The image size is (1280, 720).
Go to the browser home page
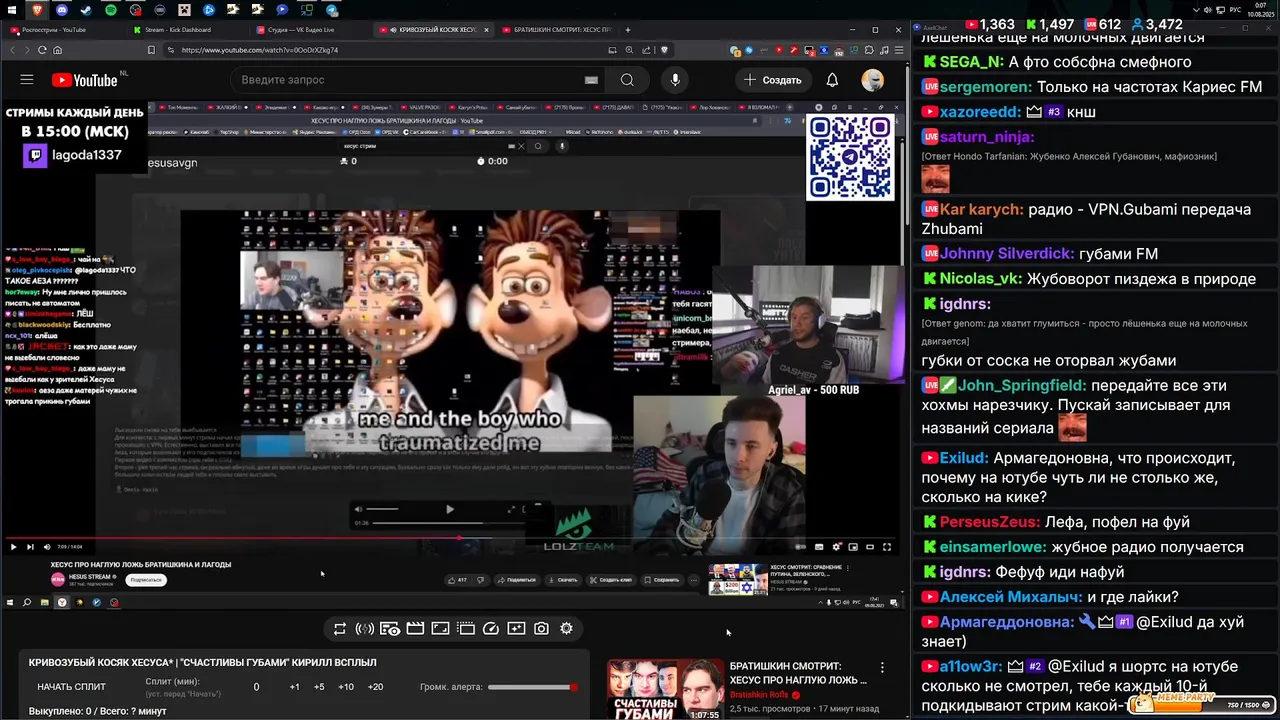pos(57,50)
